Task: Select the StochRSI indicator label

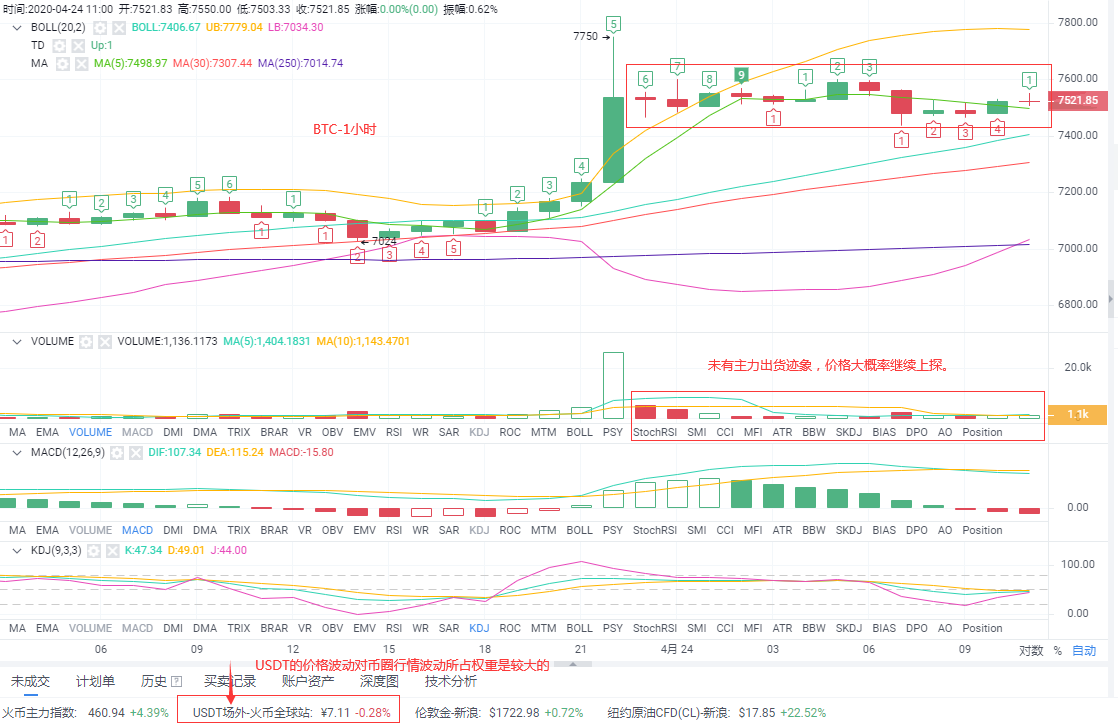Action: click(x=654, y=432)
